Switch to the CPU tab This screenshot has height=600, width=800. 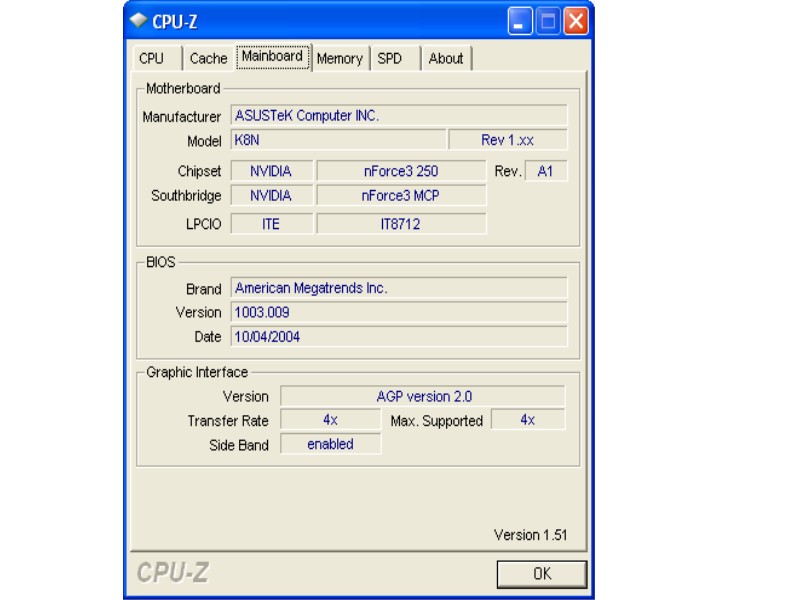click(x=157, y=58)
